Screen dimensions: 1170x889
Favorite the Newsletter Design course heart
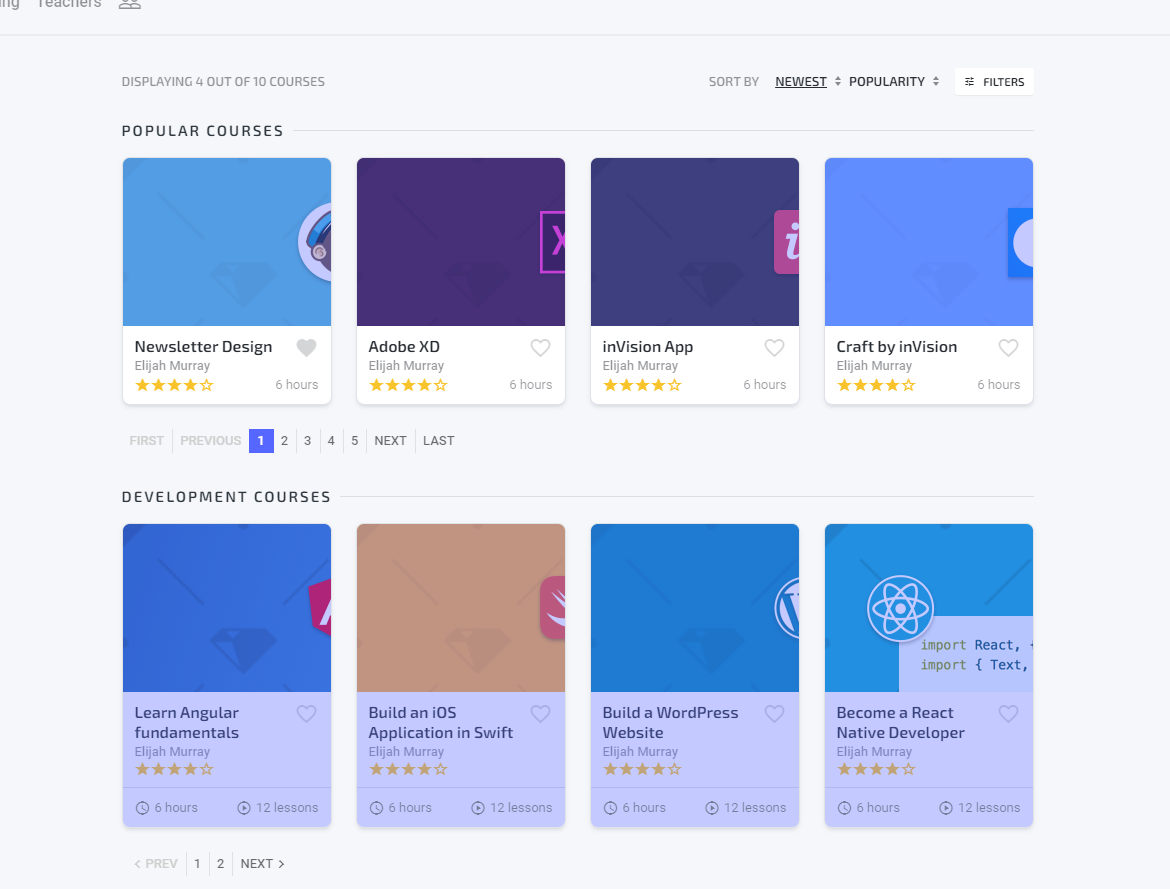[307, 347]
